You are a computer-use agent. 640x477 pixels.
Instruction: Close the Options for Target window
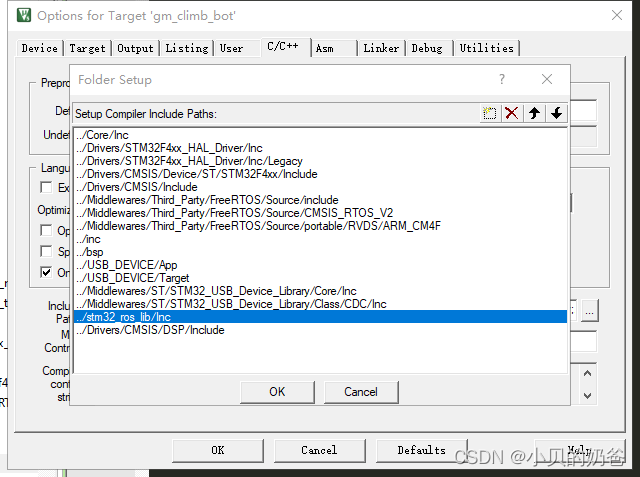point(617,16)
